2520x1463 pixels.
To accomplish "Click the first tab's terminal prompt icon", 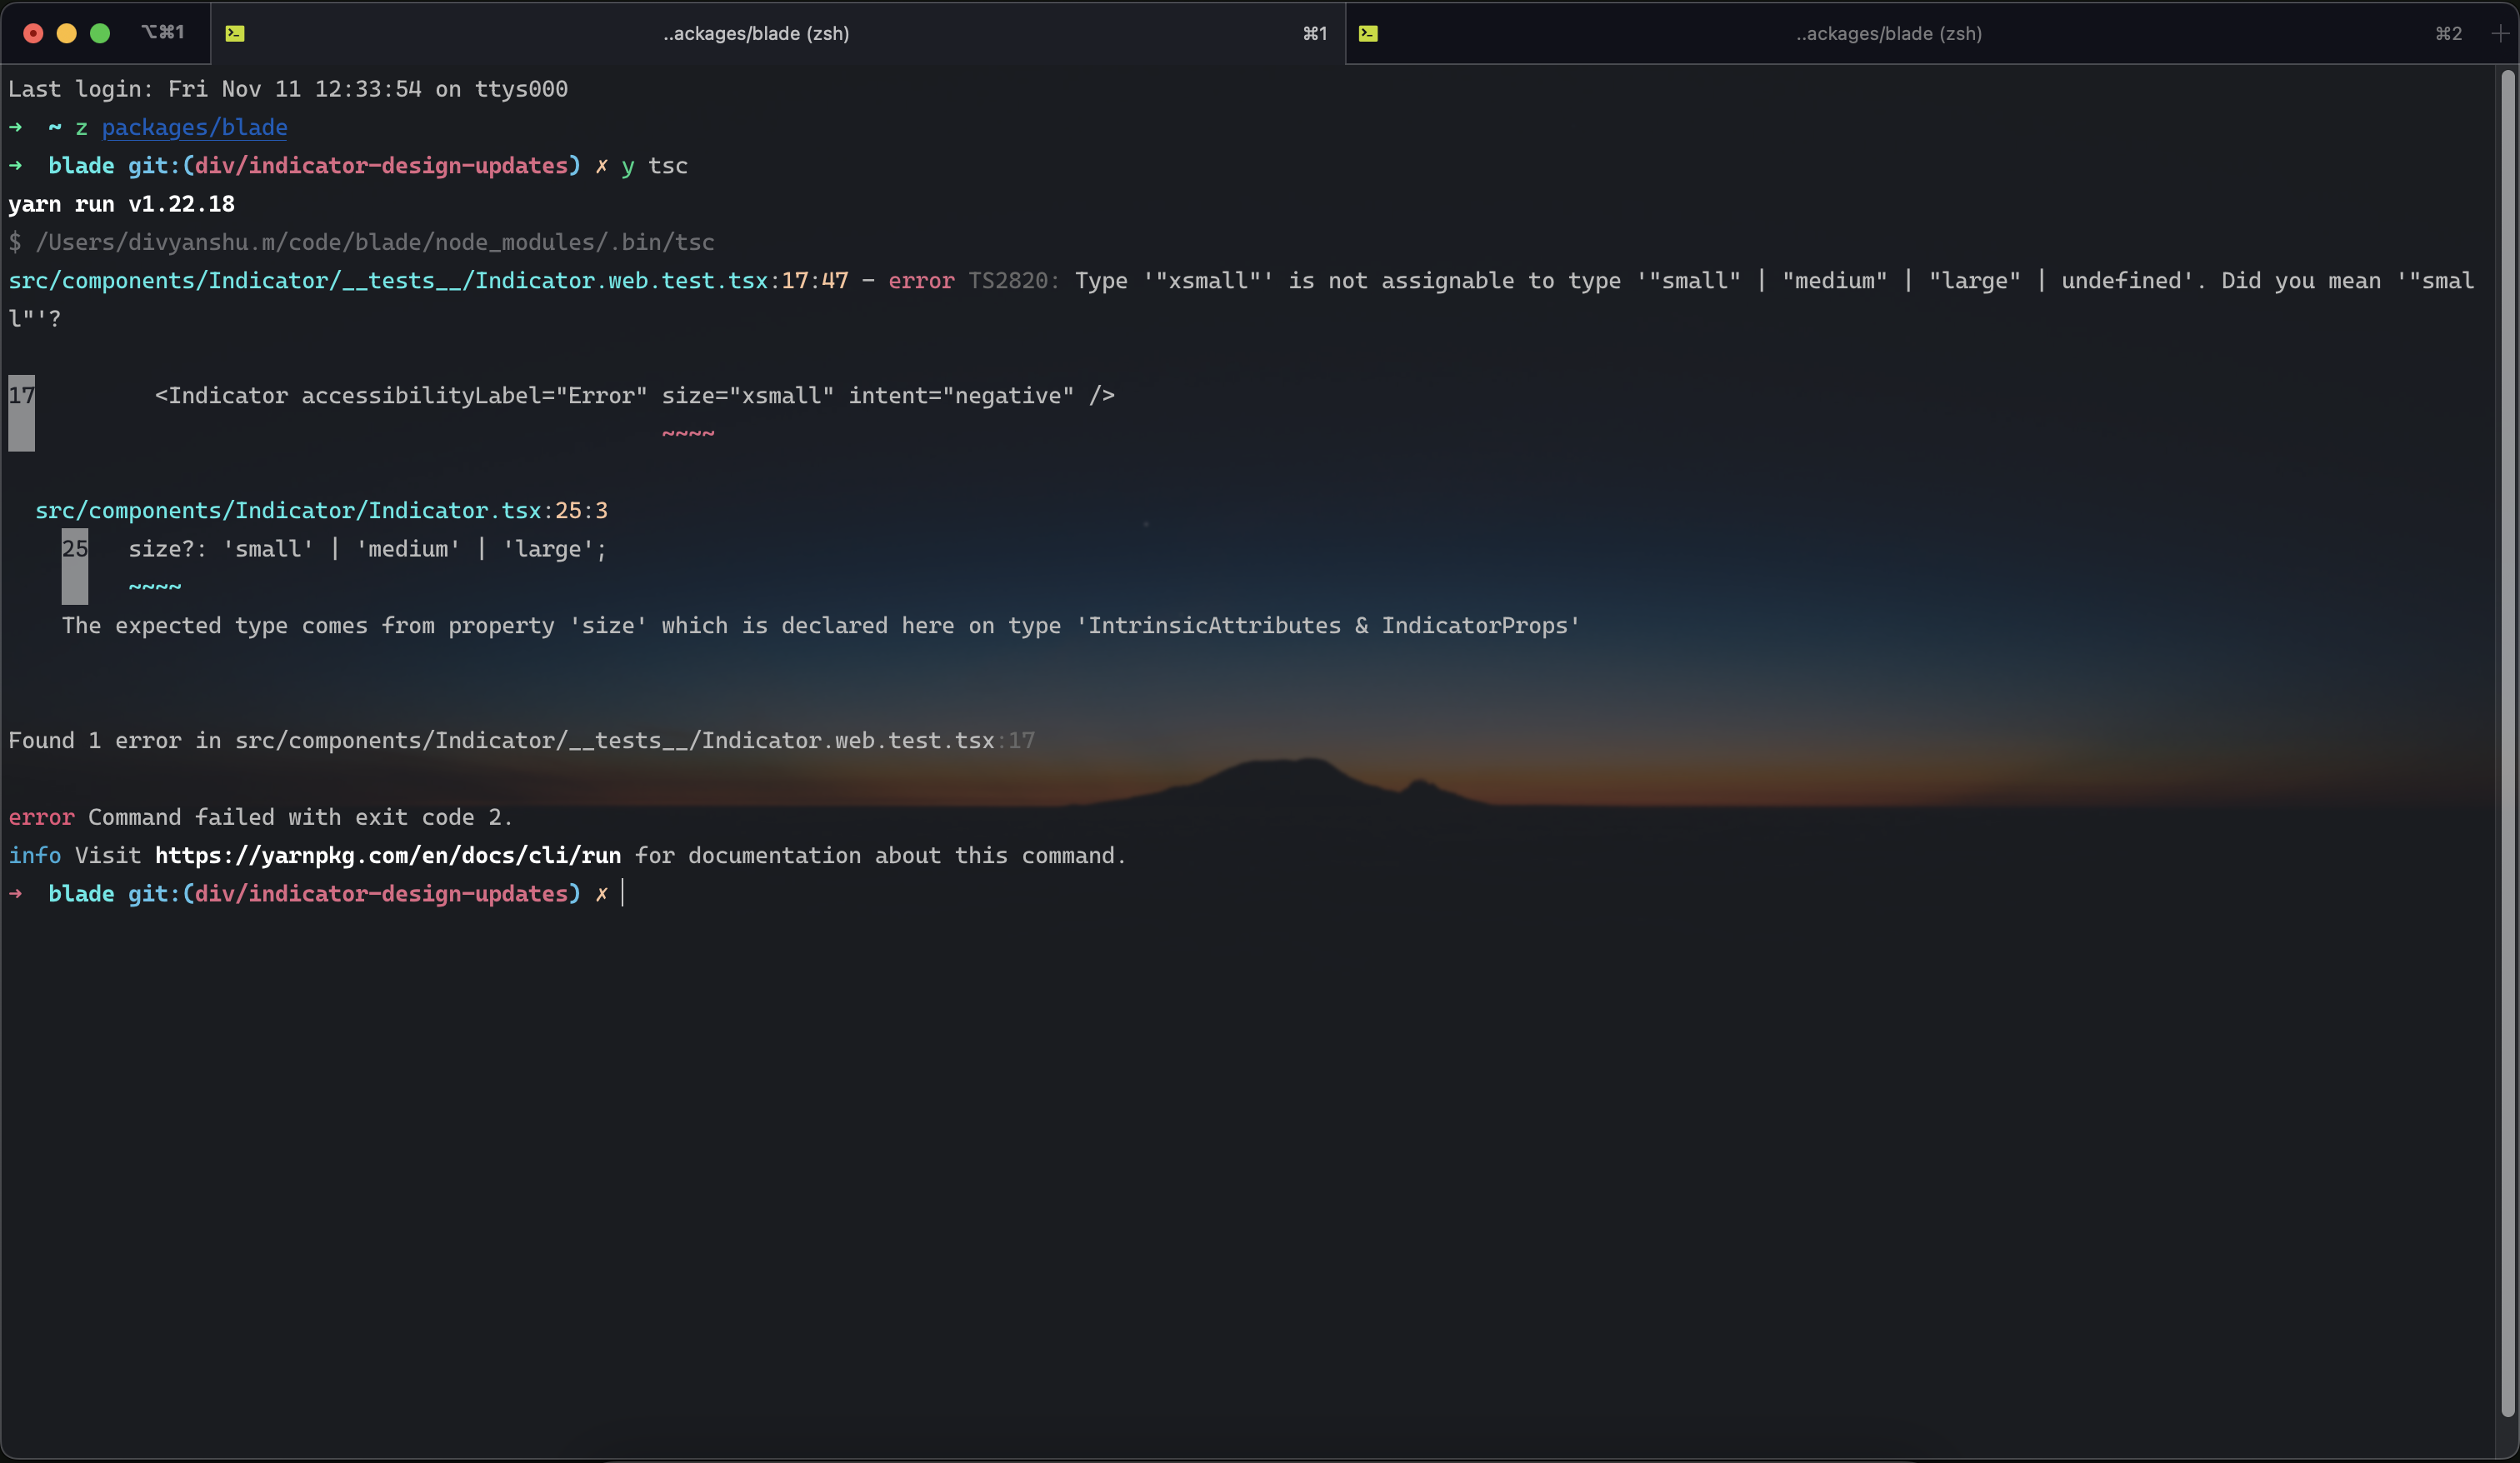I will coord(235,33).
